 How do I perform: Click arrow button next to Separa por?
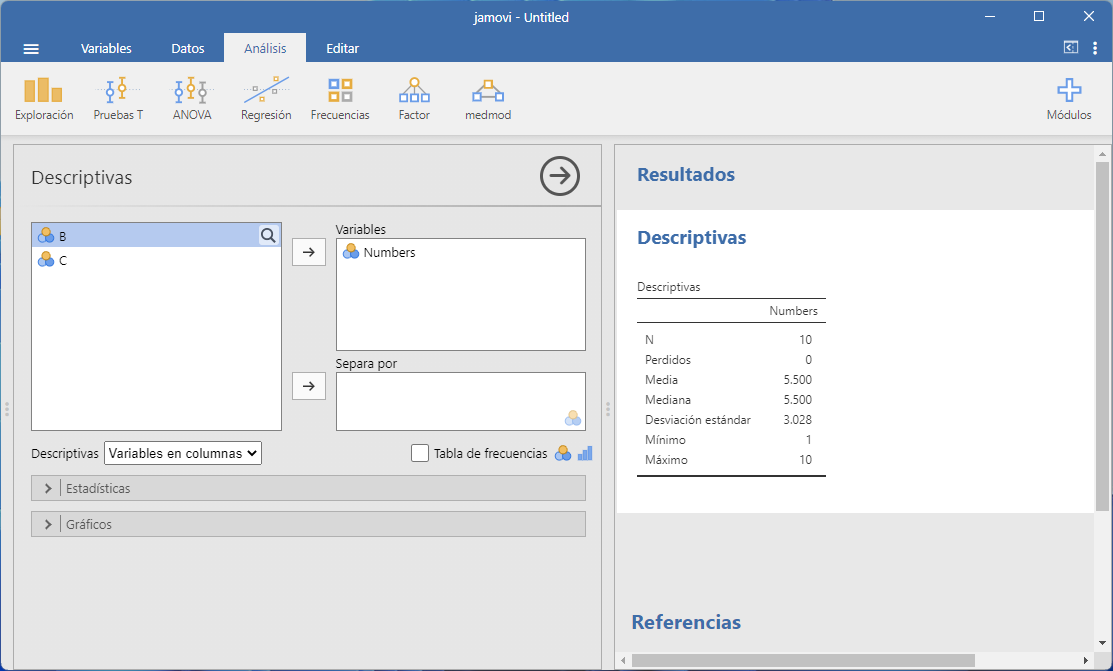(x=308, y=386)
